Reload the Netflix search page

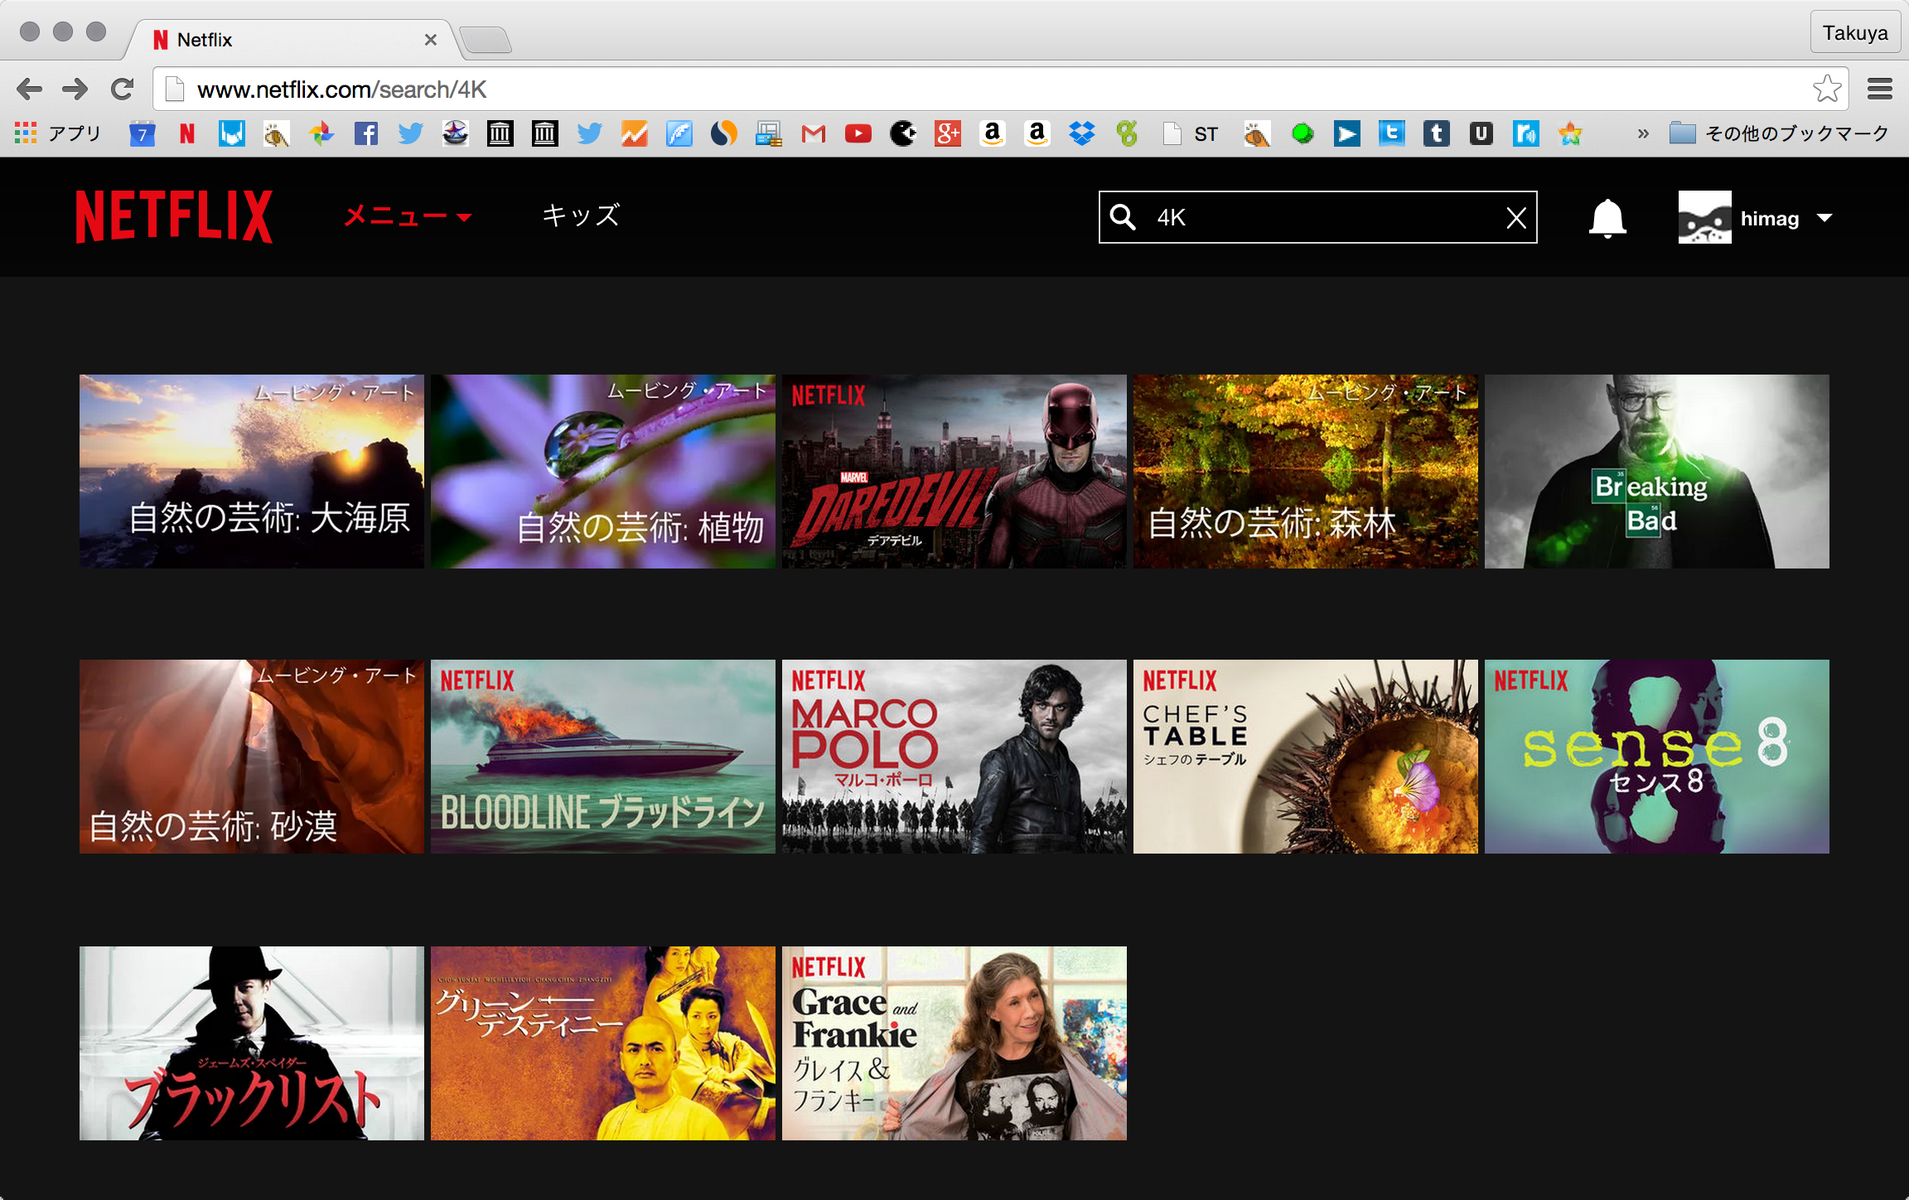(122, 89)
